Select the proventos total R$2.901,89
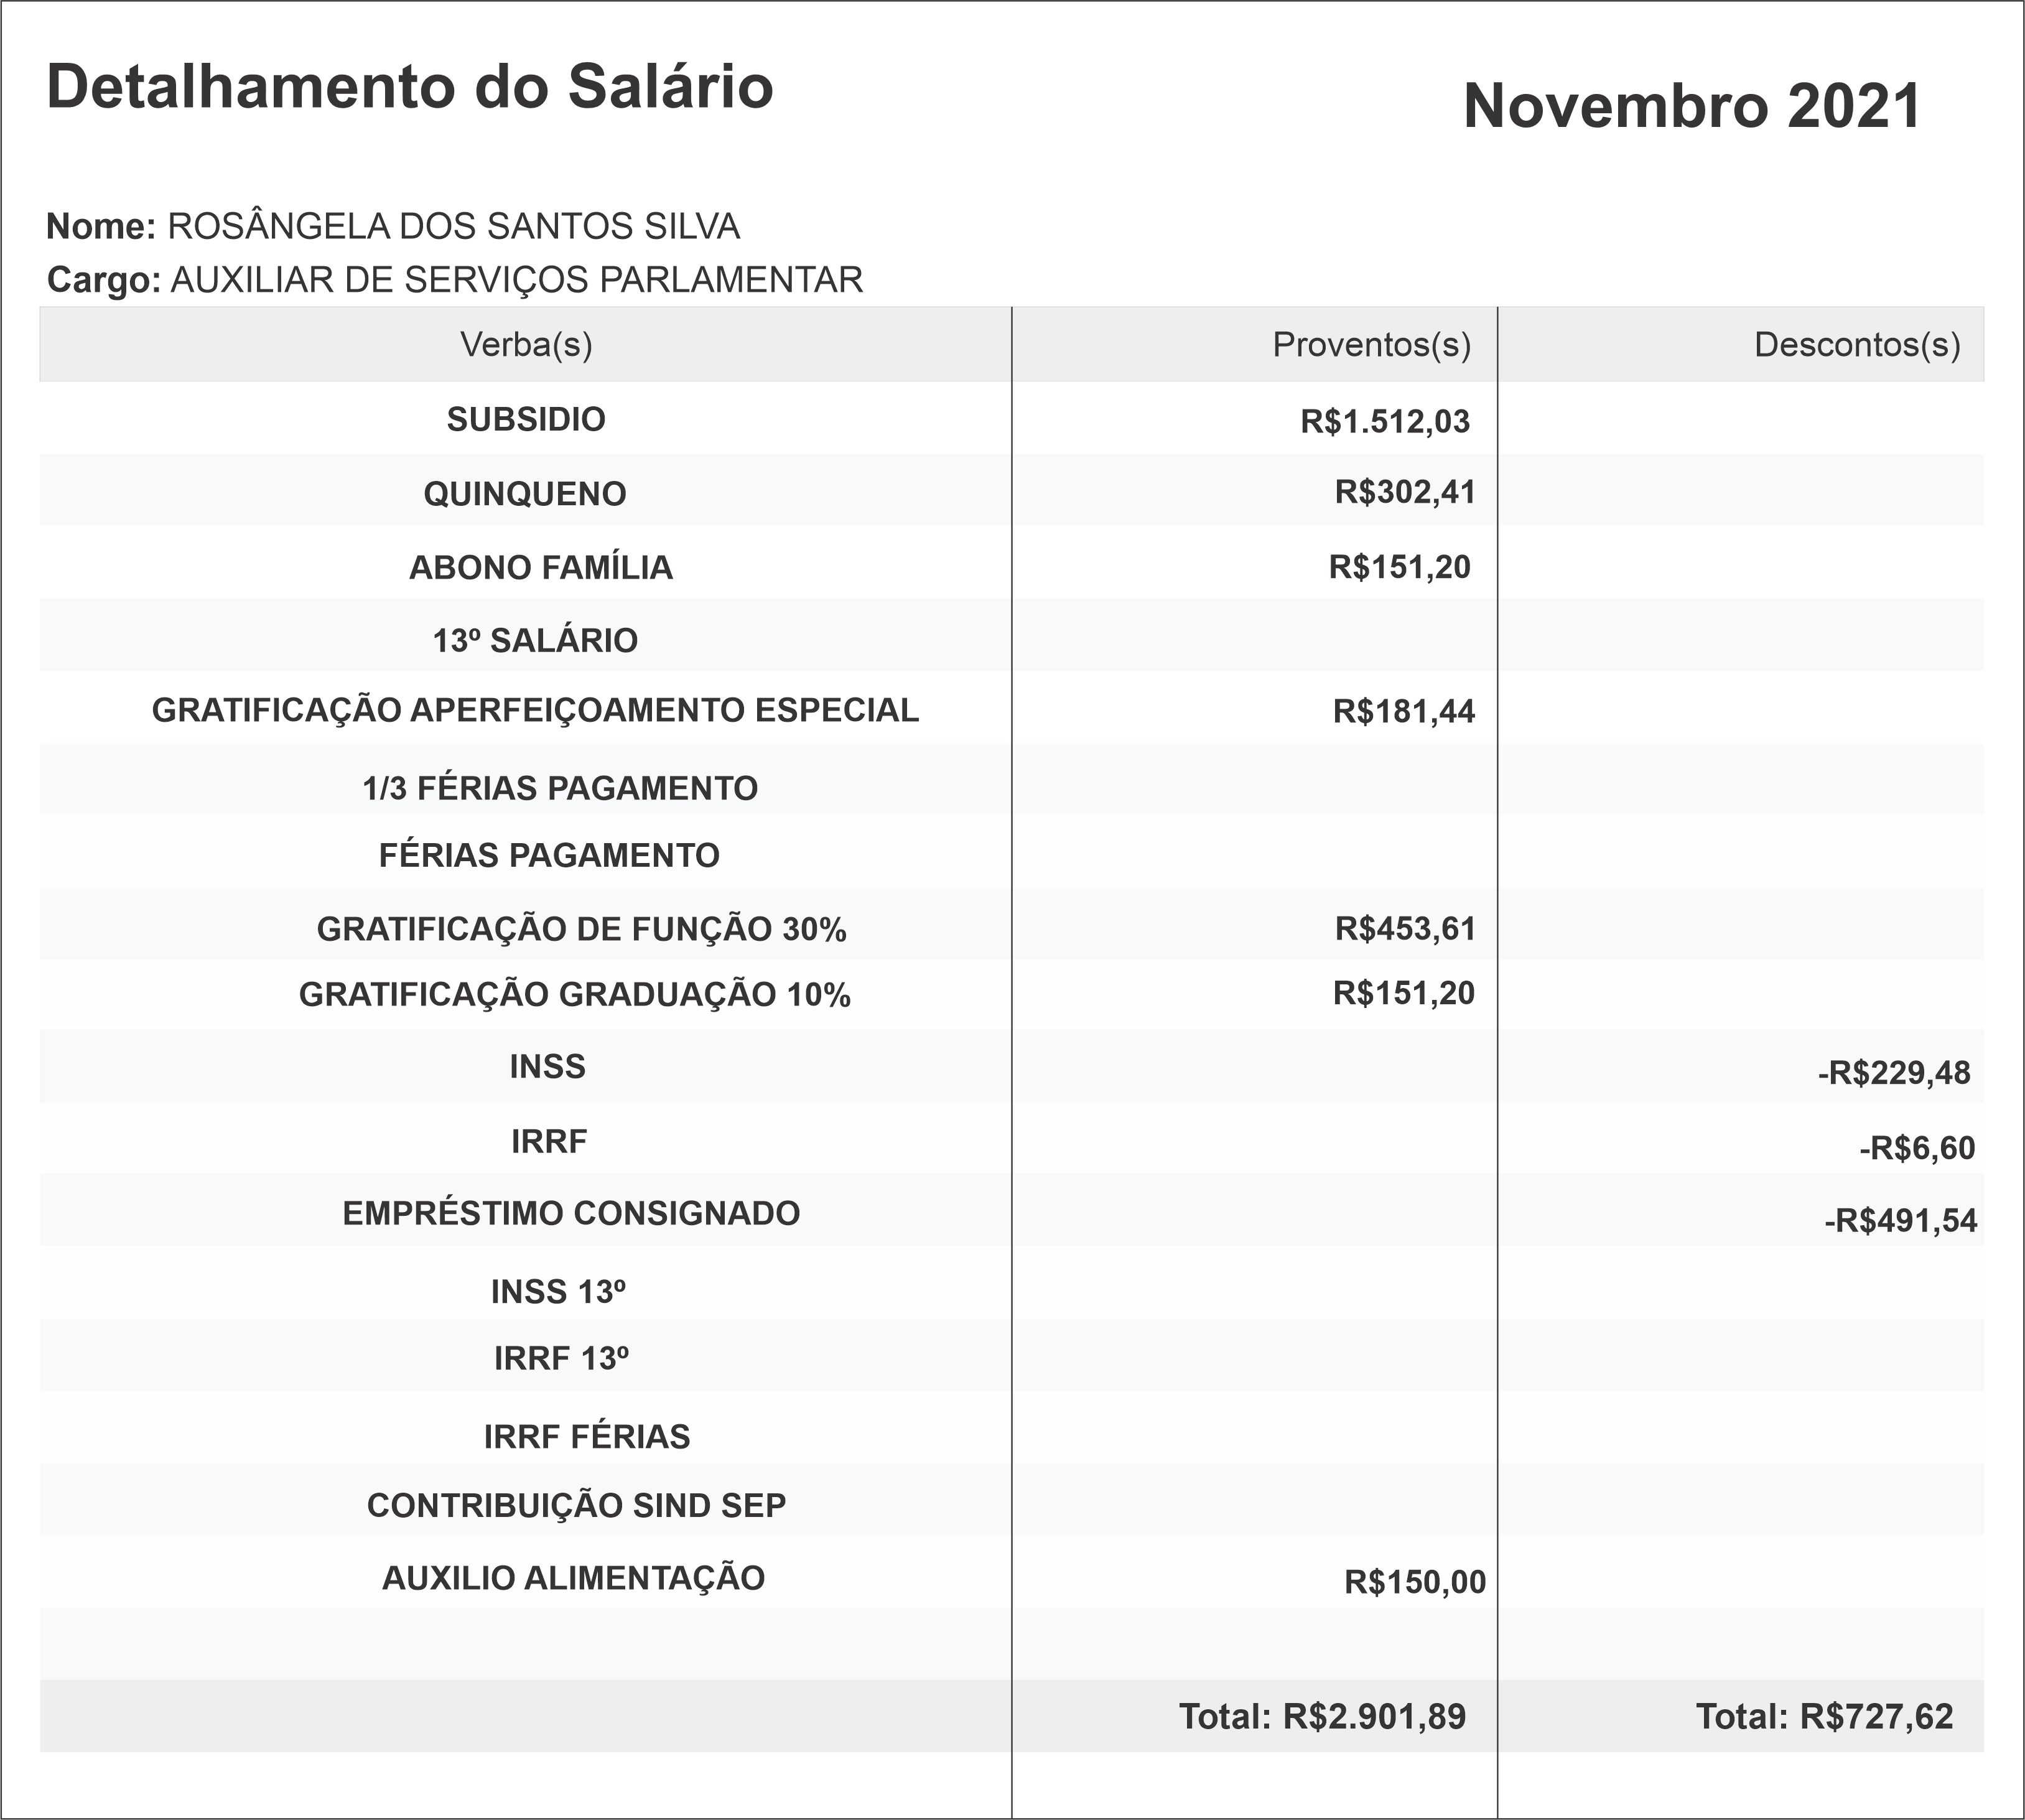This screenshot has height=1820, width=2025. click(x=1374, y=1717)
